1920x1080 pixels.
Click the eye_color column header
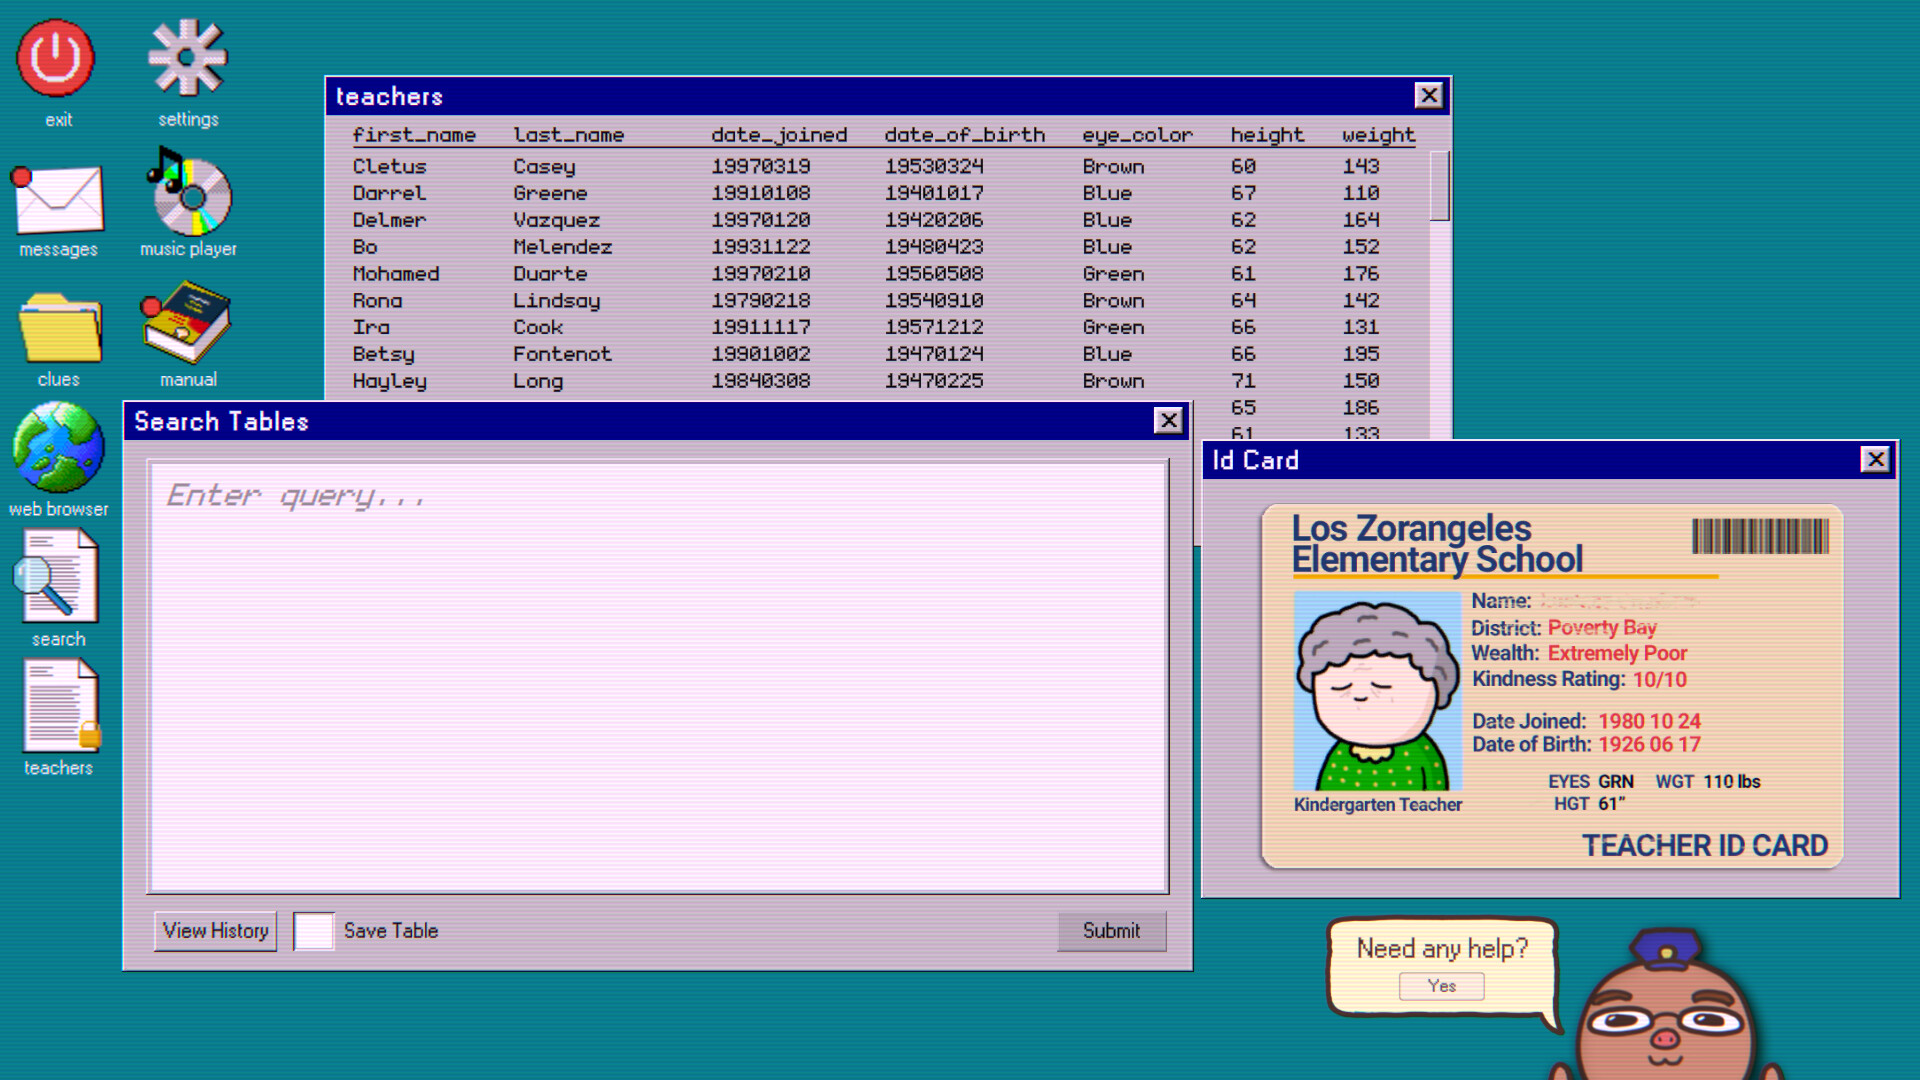coord(1137,134)
